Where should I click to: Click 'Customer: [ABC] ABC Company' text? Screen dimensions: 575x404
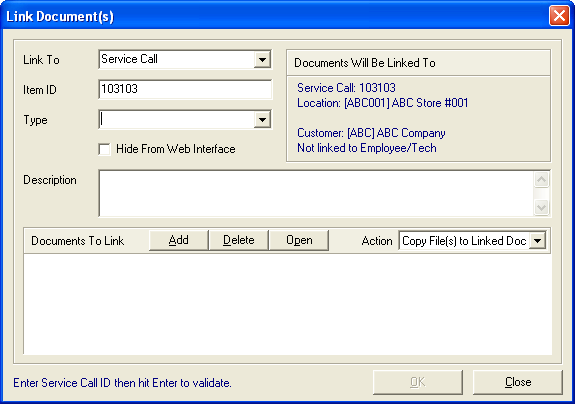click(371, 133)
